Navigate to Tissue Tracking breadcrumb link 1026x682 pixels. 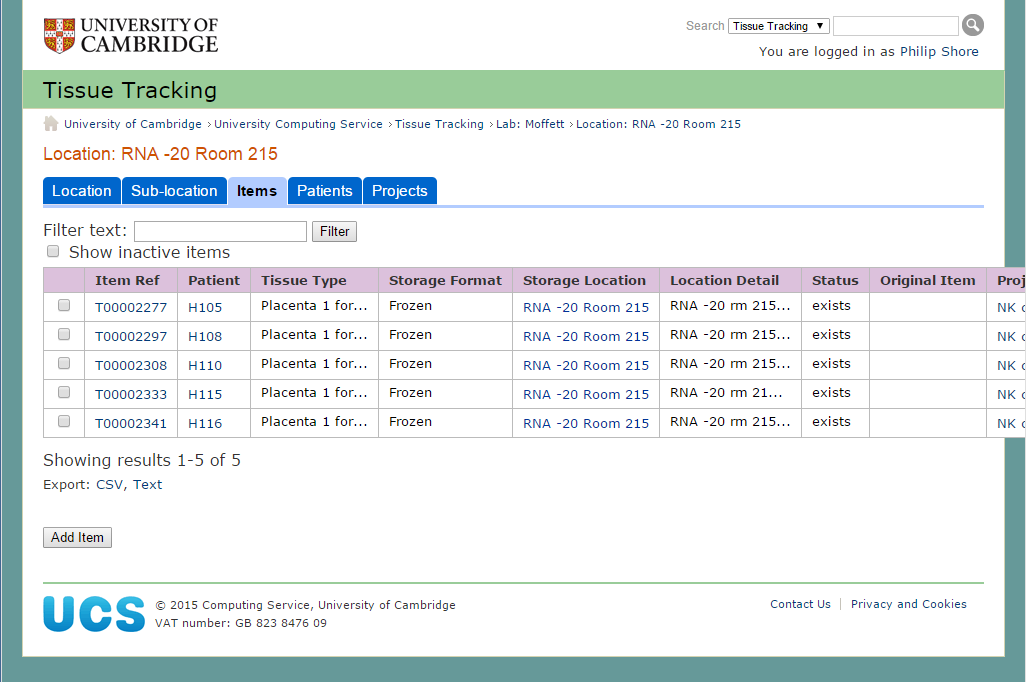point(439,124)
